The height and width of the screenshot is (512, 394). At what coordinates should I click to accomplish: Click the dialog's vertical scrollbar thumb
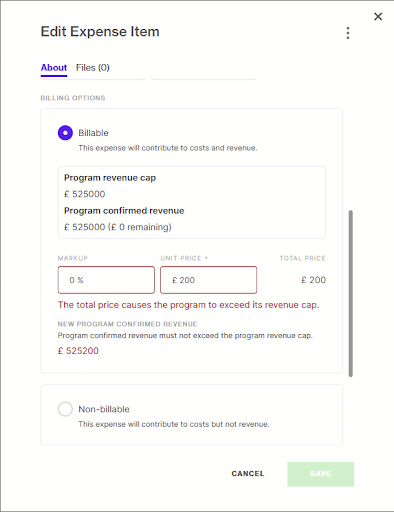(x=350, y=293)
